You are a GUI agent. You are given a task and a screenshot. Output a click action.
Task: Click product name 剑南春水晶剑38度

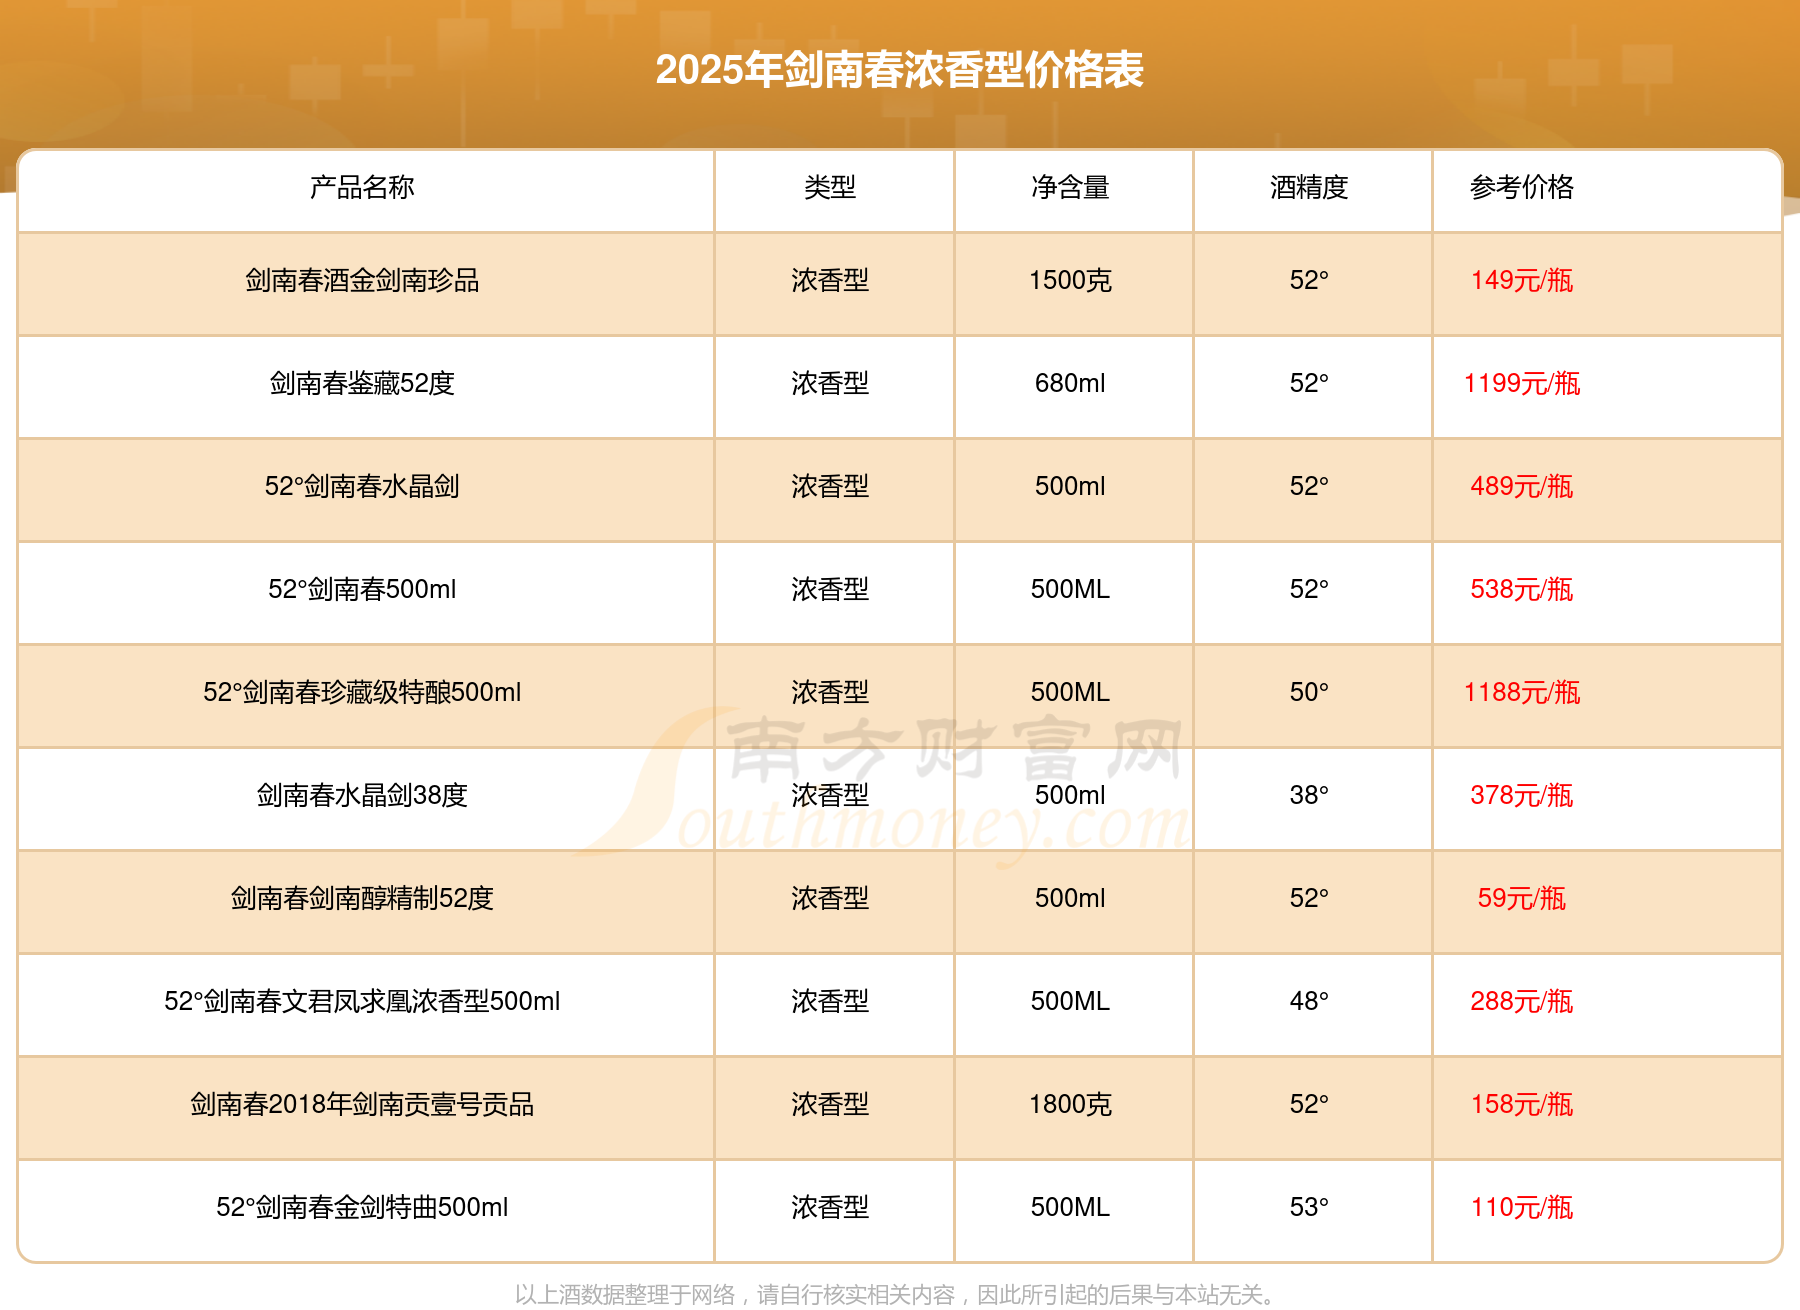click(362, 795)
